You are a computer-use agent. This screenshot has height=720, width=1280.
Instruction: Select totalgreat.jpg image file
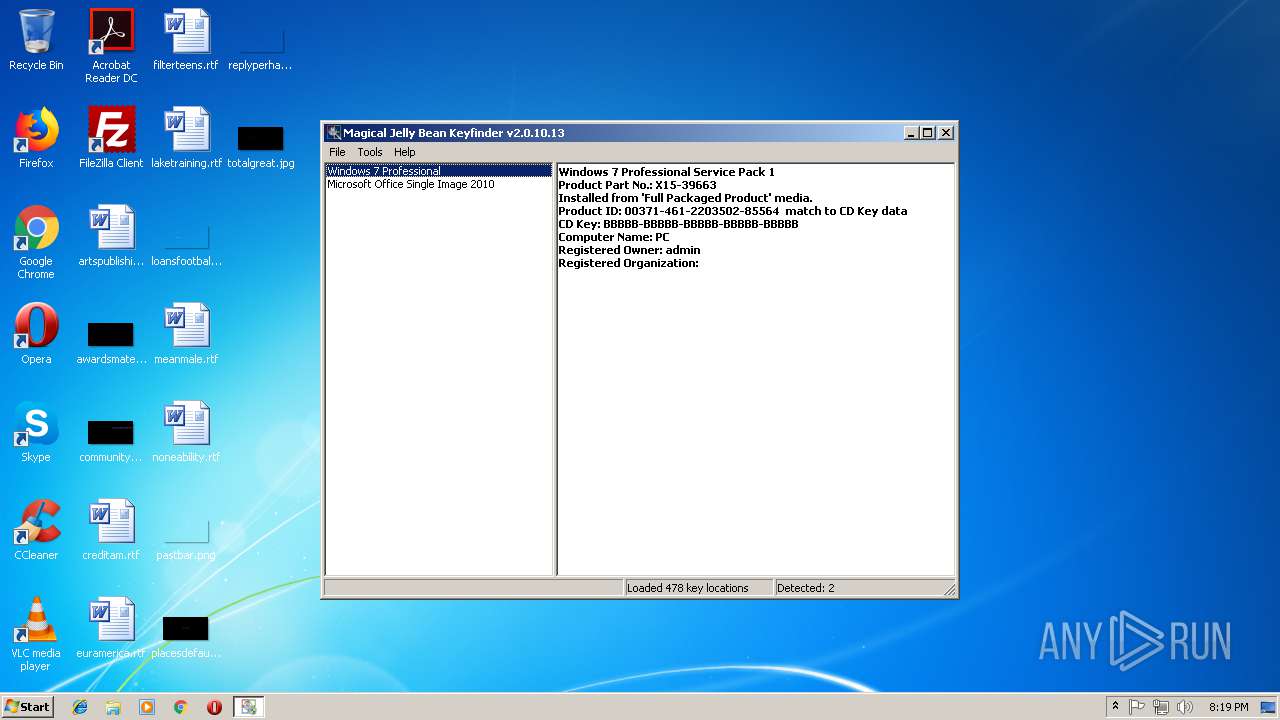tap(260, 145)
